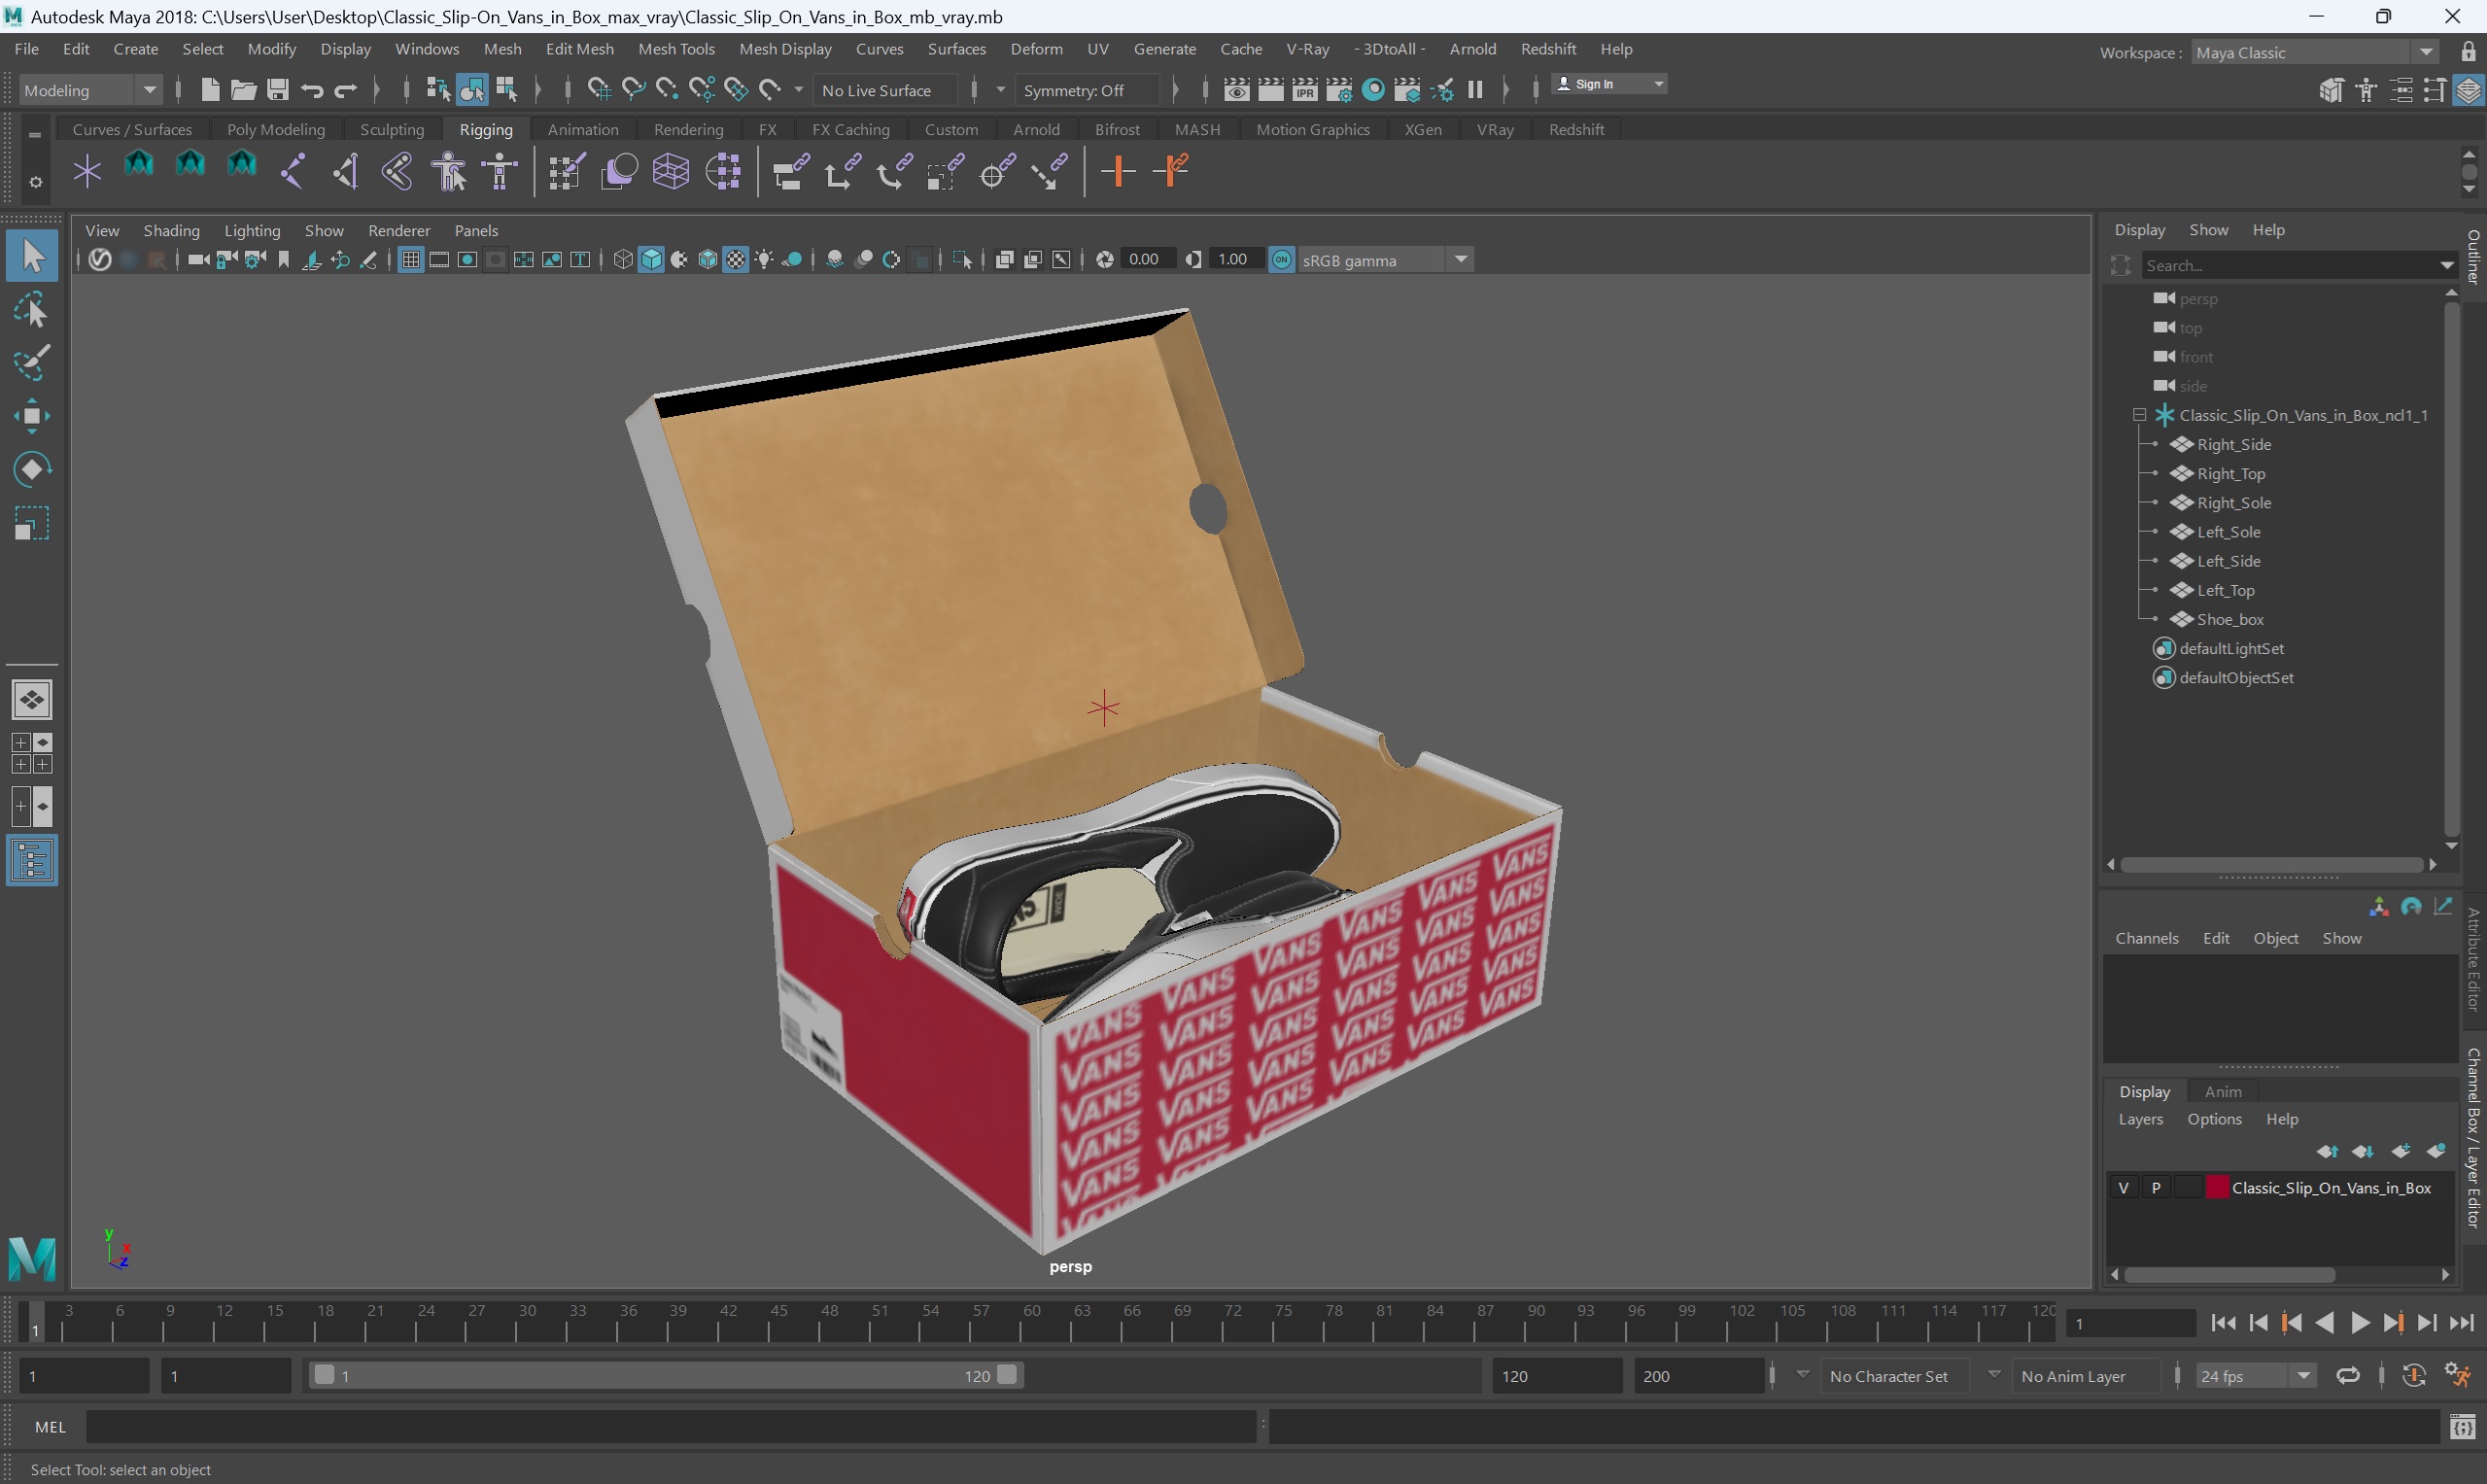The image size is (2487, 1484).
Task: Click the Go to start of range button
Action: coord(2223,1323)
